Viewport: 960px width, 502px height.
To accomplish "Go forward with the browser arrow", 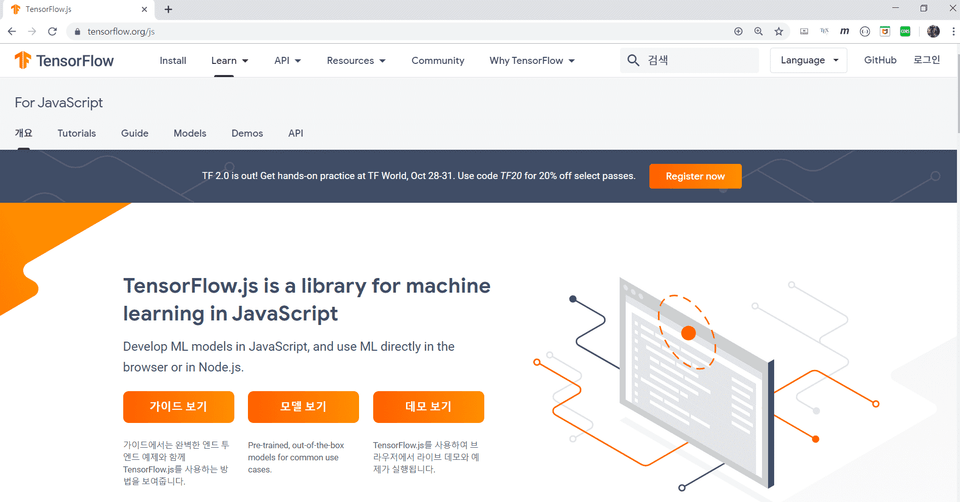I will (x=32, y=31).
